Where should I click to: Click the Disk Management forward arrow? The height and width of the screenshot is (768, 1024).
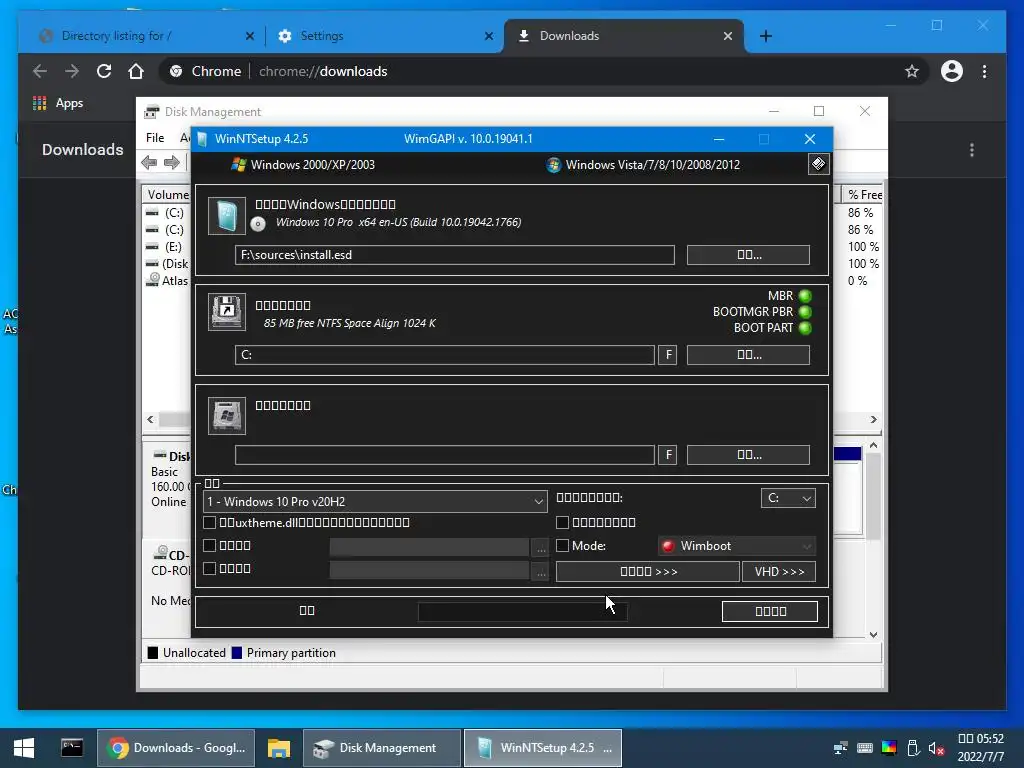[x=172, y=163]
